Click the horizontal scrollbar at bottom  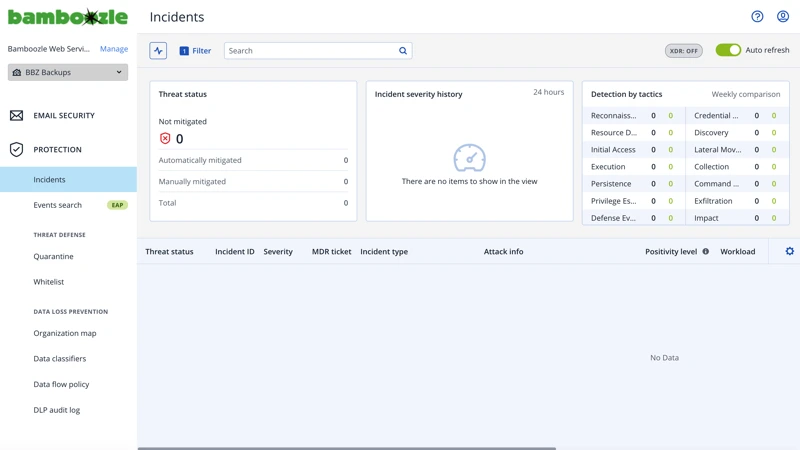346,448
